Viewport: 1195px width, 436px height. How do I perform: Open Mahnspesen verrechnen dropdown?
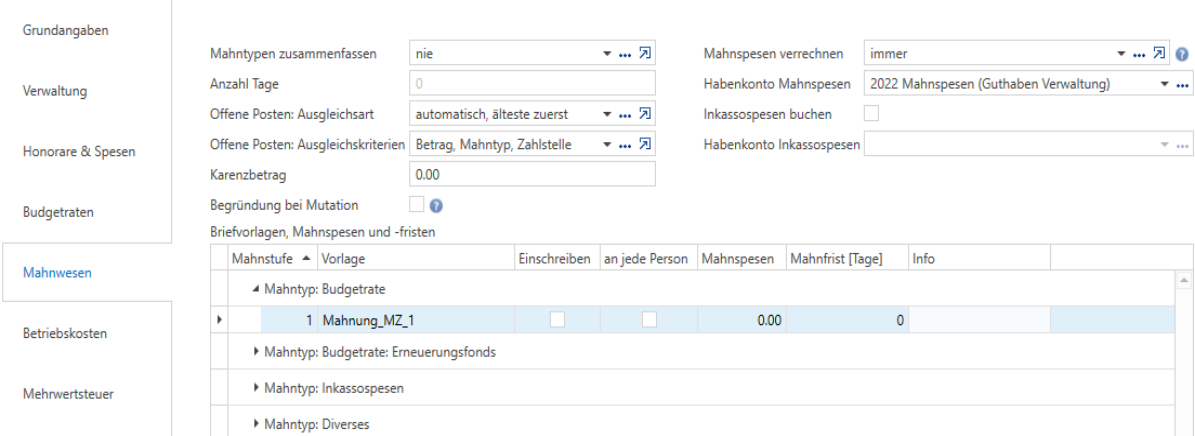pyautogui.click(x=1121, y=54)
